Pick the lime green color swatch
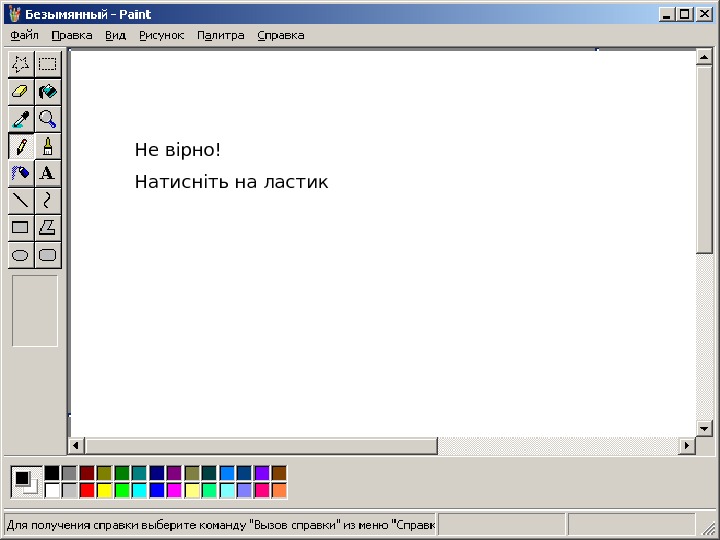 (x=122, y=490)
